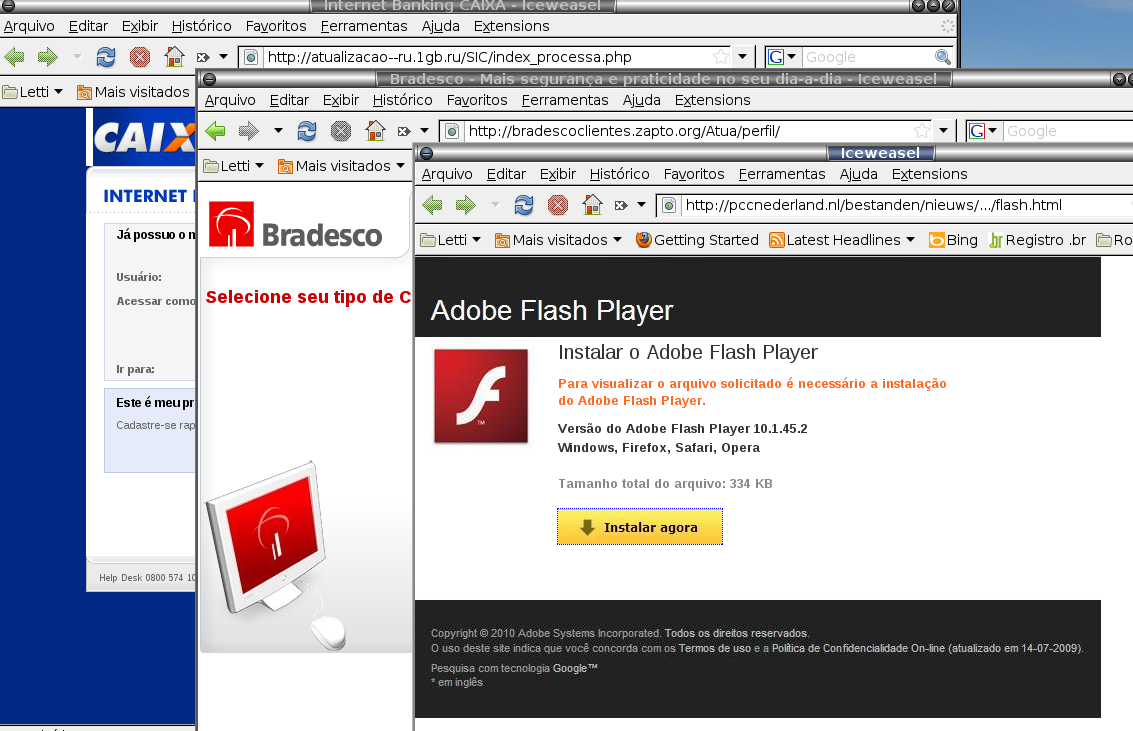The height and width of the screenshot is (731, 1133).
Task: Click the stop icon in the Bradesco window
Action: tap(341, 131)
